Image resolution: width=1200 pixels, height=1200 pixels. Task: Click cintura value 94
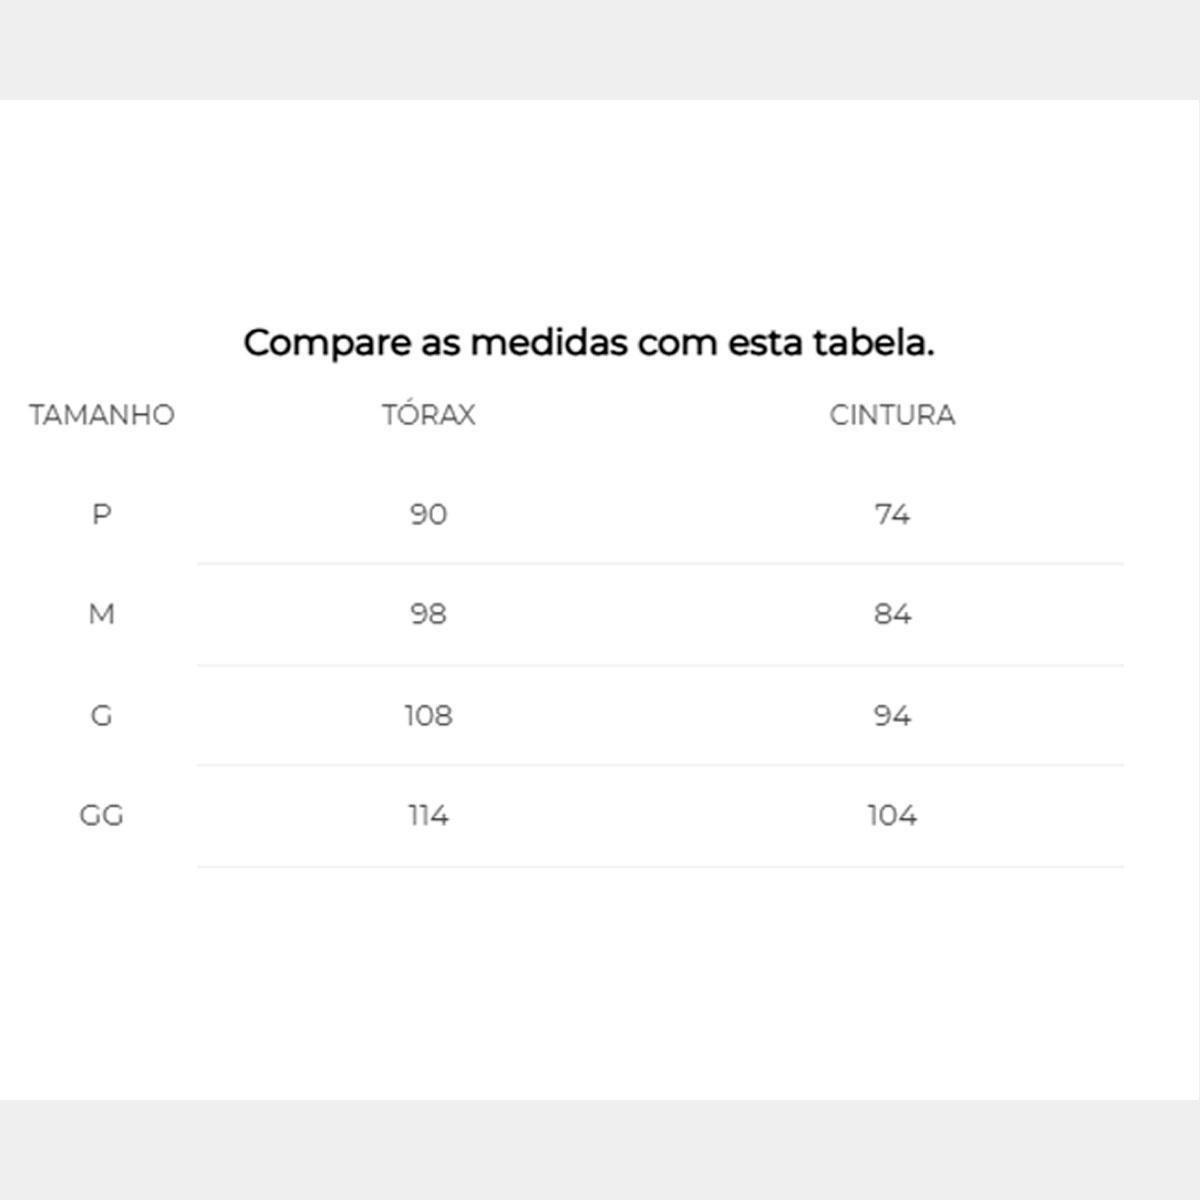tap(892, 716)
